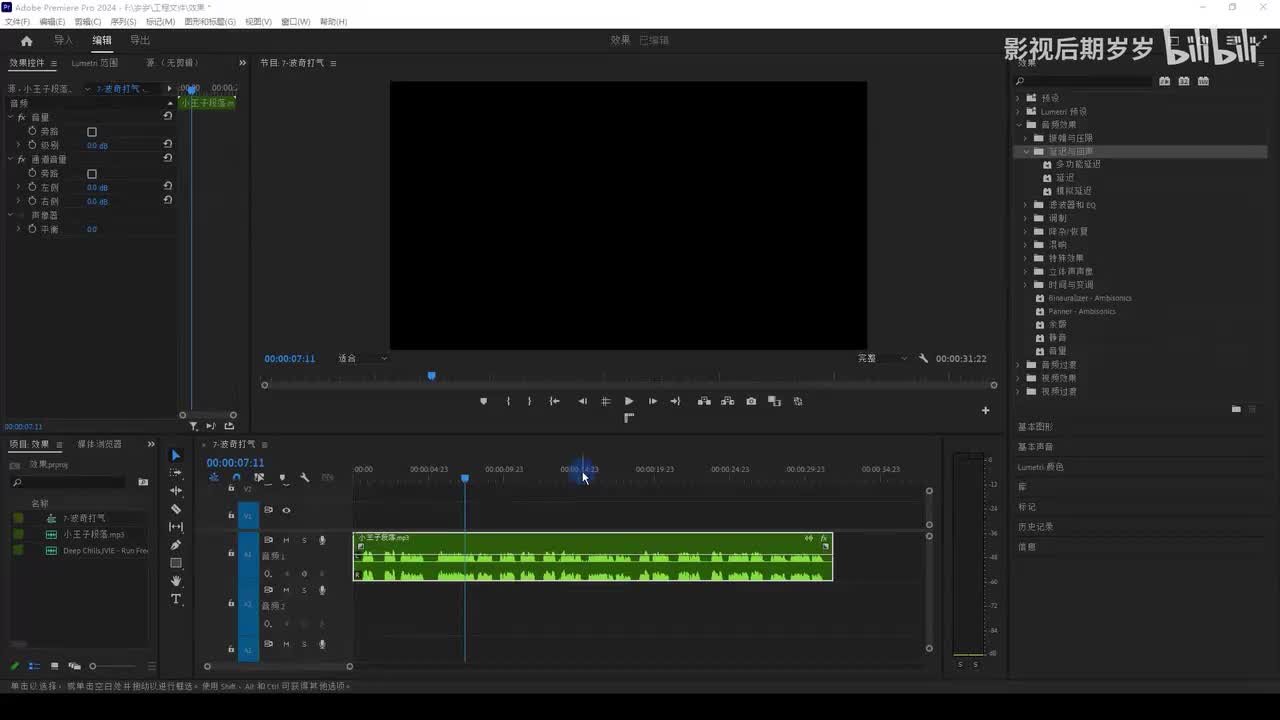Open timeline display settings wrench icon
The image size is (1280, 720).
tap(304, 478)
